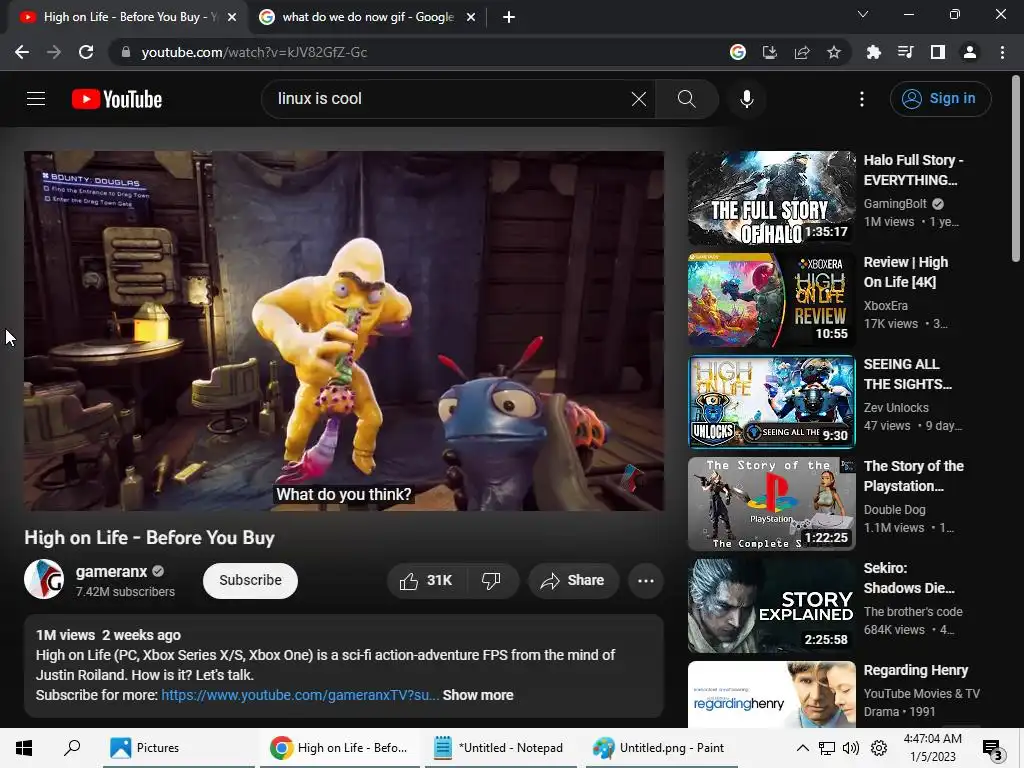Viewport: 1024px width, 768px height.
Task: Expand description with Show more
Action: click(x=478, y=696)
